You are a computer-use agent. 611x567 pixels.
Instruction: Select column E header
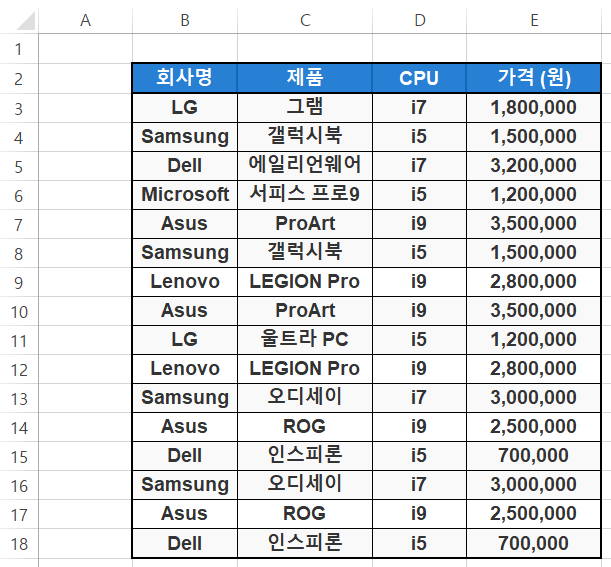[x=534, y=20]
